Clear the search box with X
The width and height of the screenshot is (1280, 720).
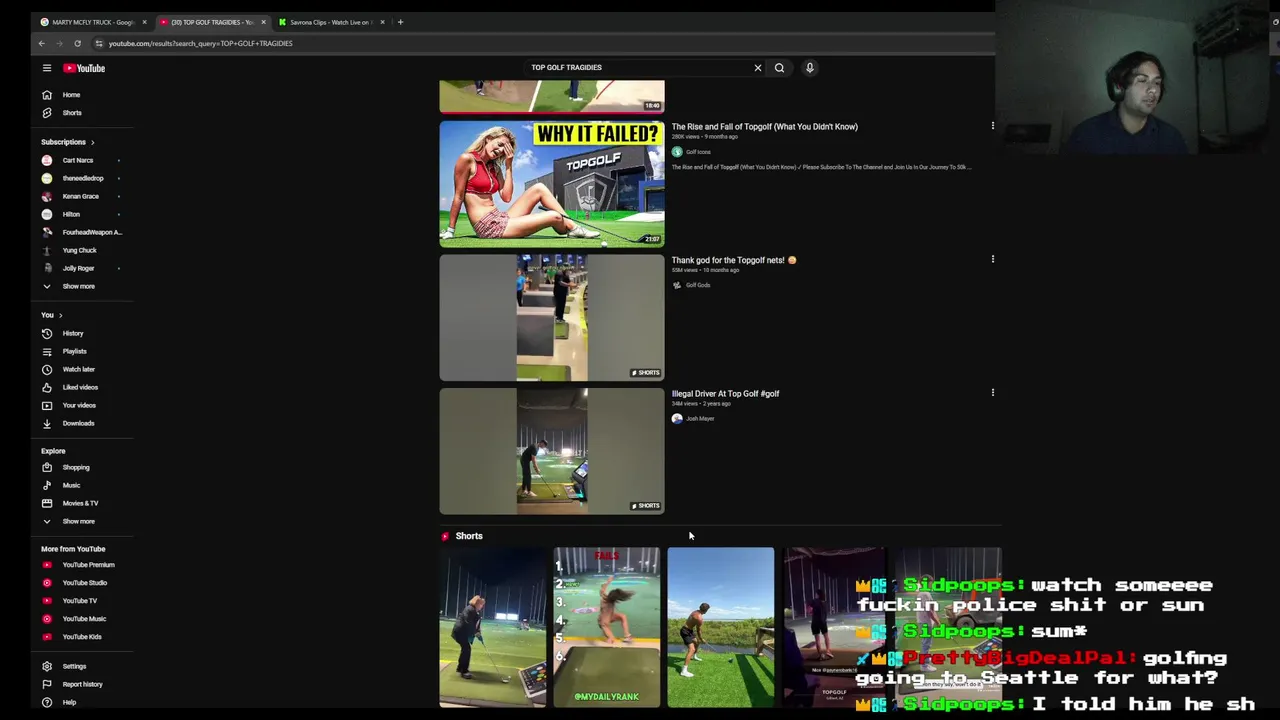(757, 68)
